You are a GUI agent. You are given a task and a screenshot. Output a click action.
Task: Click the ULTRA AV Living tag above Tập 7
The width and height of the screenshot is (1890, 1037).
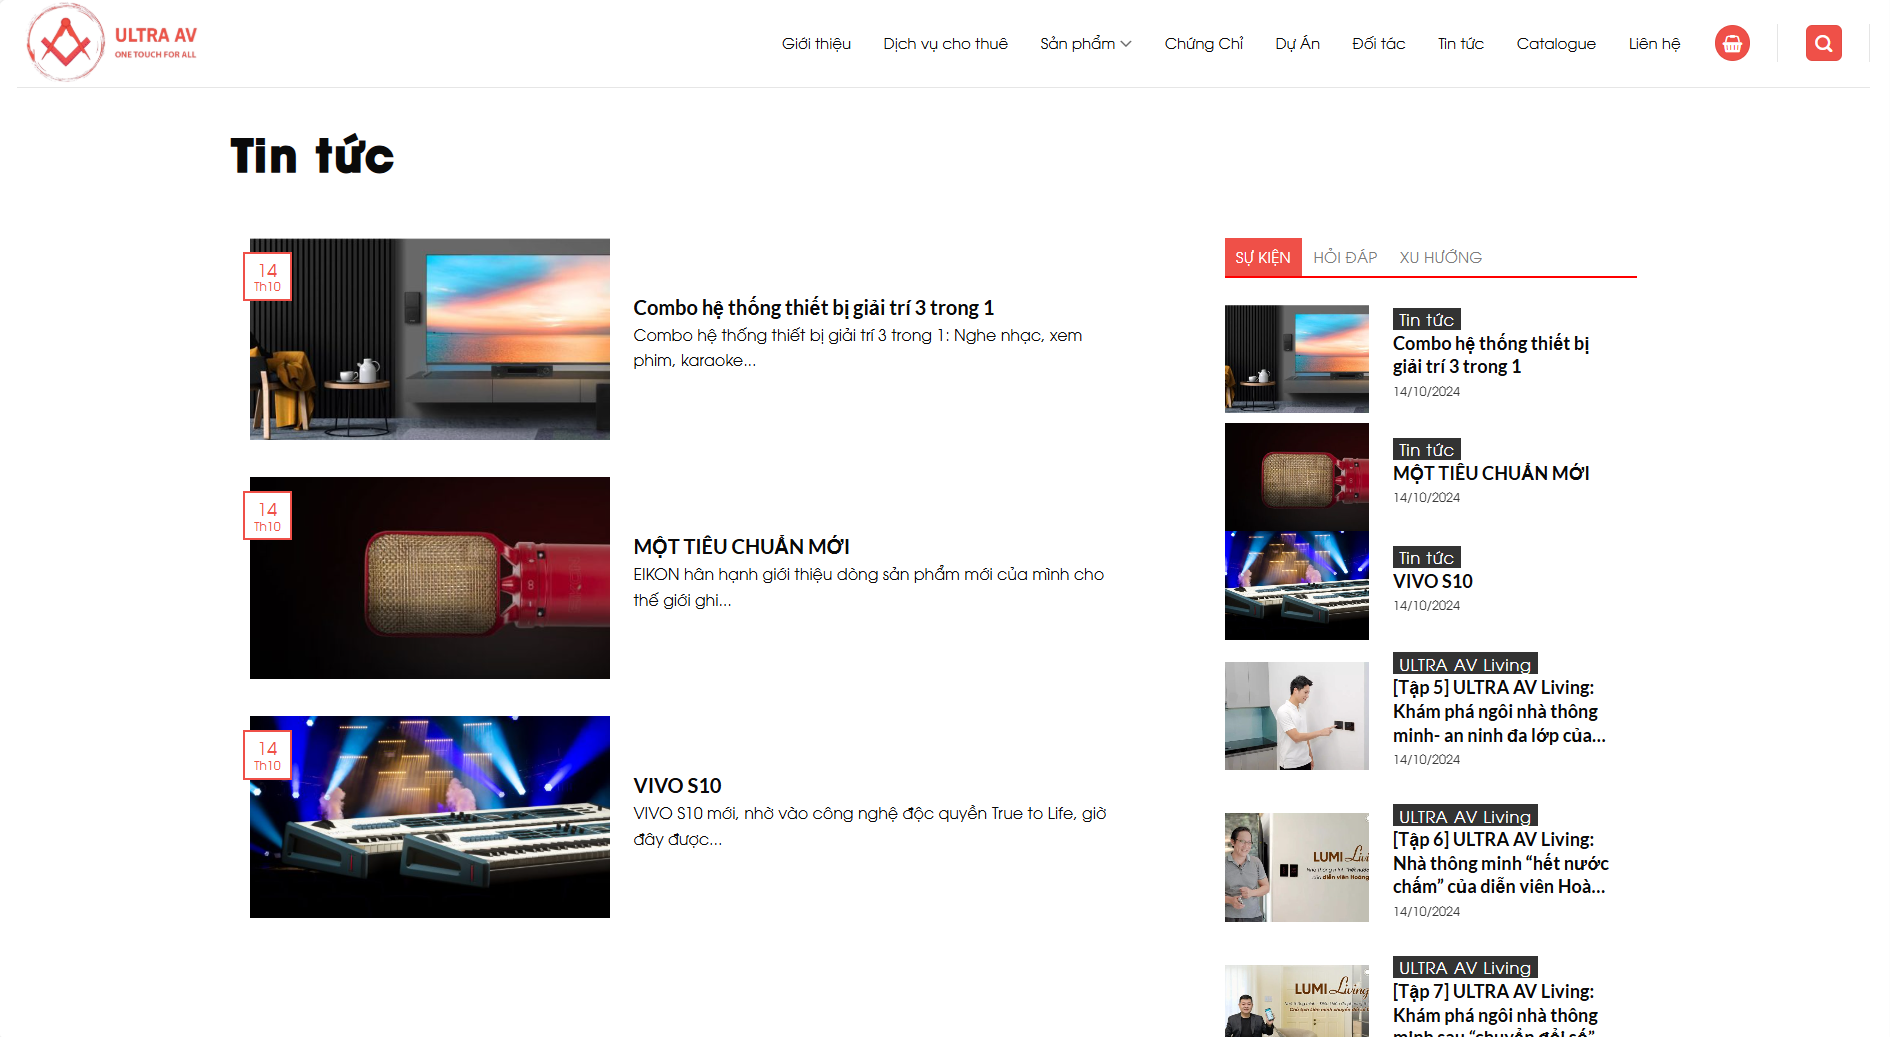(x=1464, y=968)
